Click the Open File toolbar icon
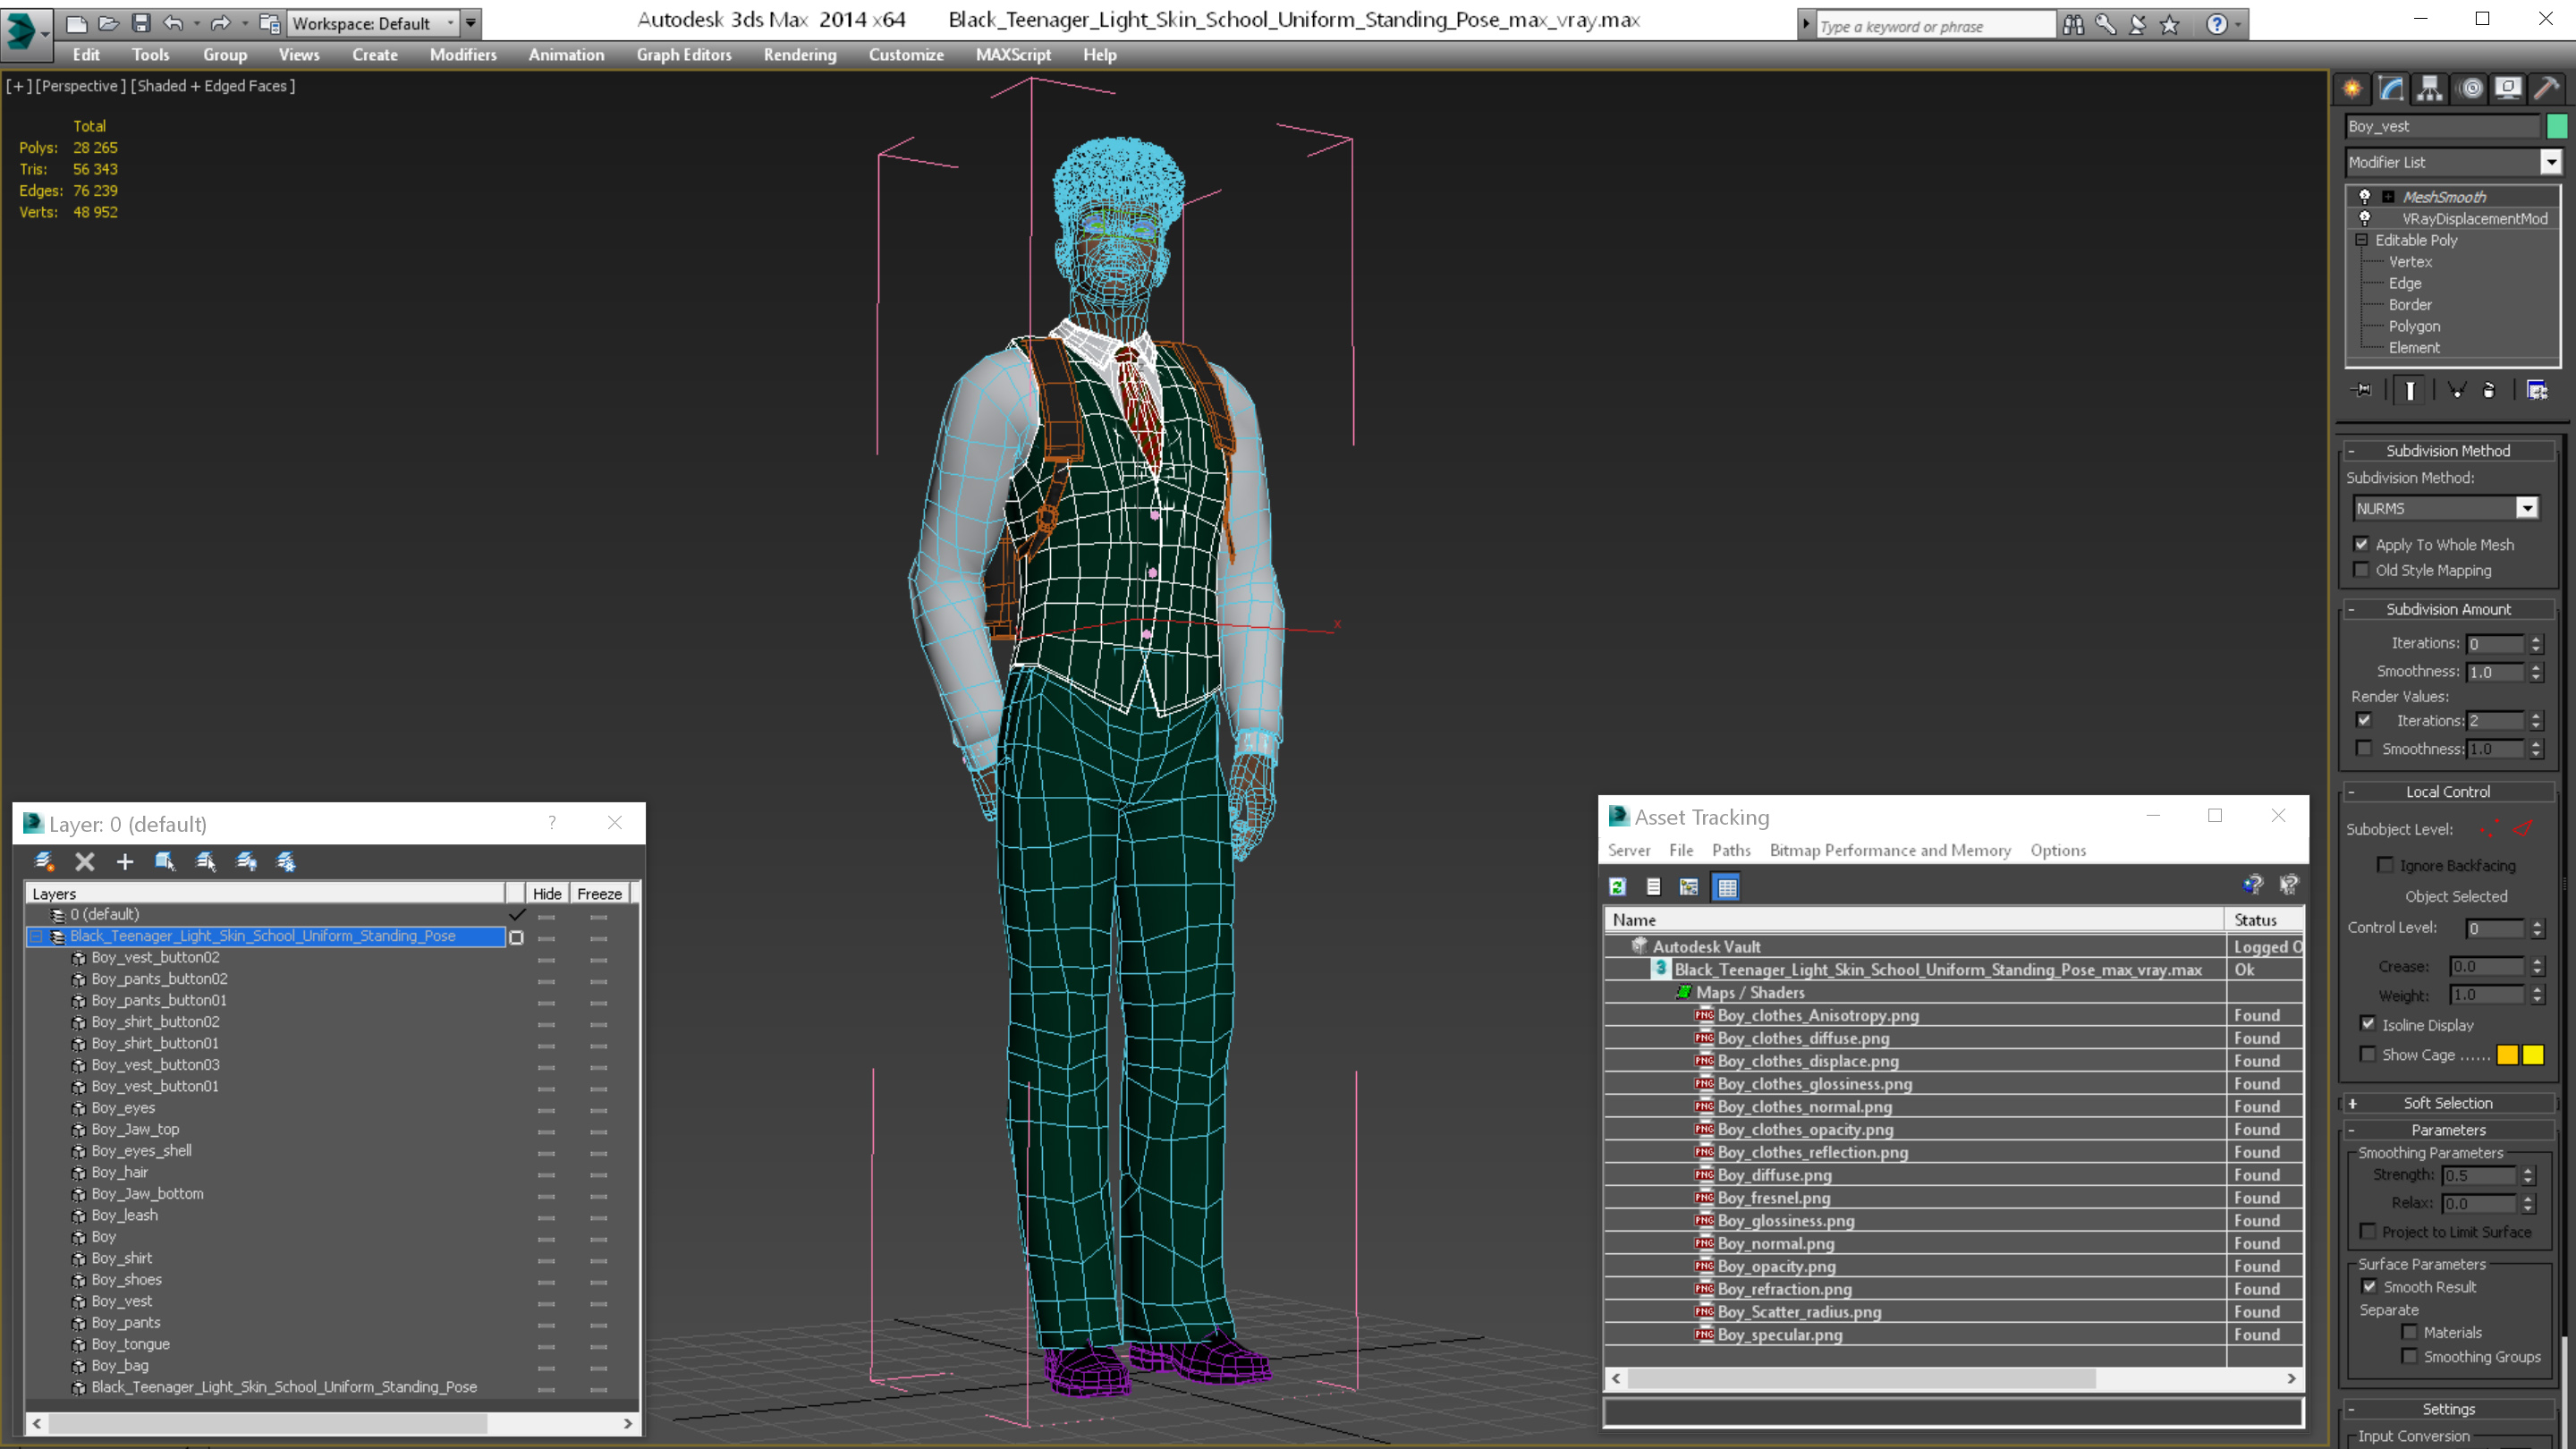Screen dimensions: 2576x1449 click(x=108, y=23)
